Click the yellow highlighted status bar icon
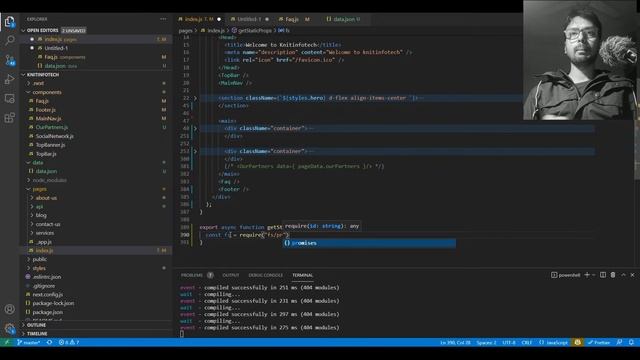 coord(577,342)
